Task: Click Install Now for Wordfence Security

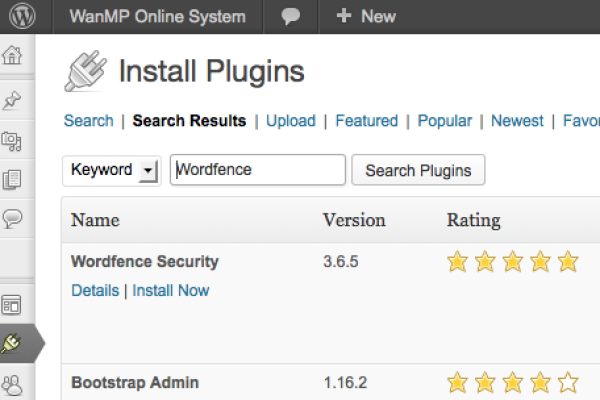Action: click(171, 291)
